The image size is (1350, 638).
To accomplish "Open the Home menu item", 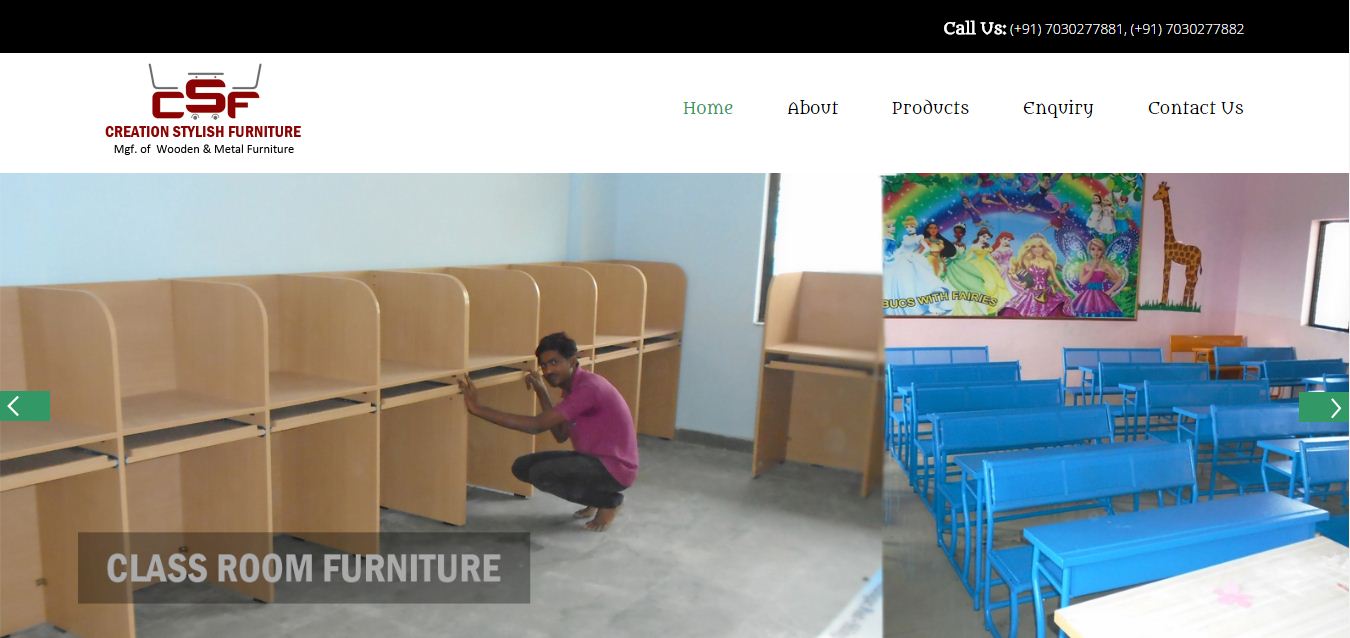I will [708, 108].
